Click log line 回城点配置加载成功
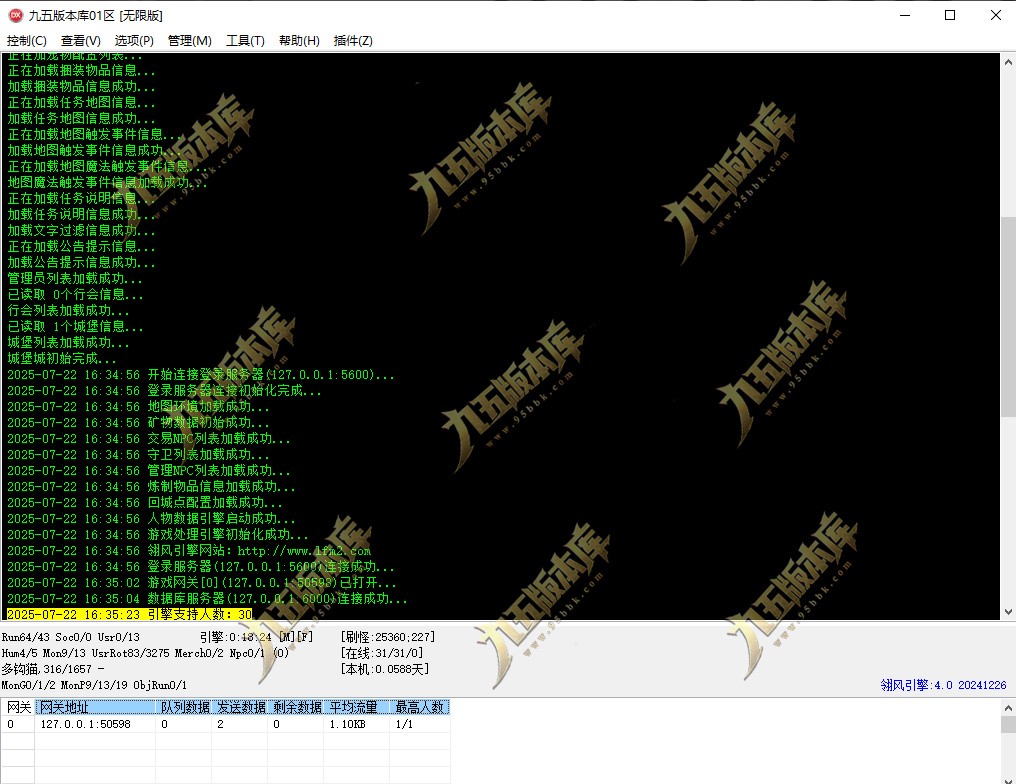The image size is (1016, 784). [x=144, y=502]
